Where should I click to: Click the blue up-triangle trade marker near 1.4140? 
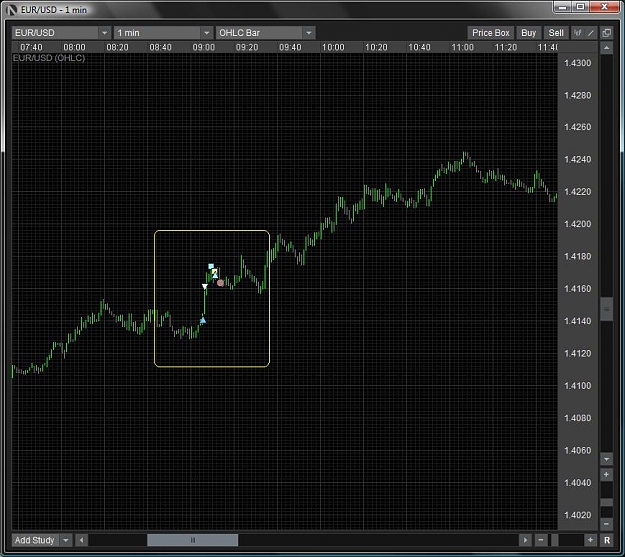point(203,320)
